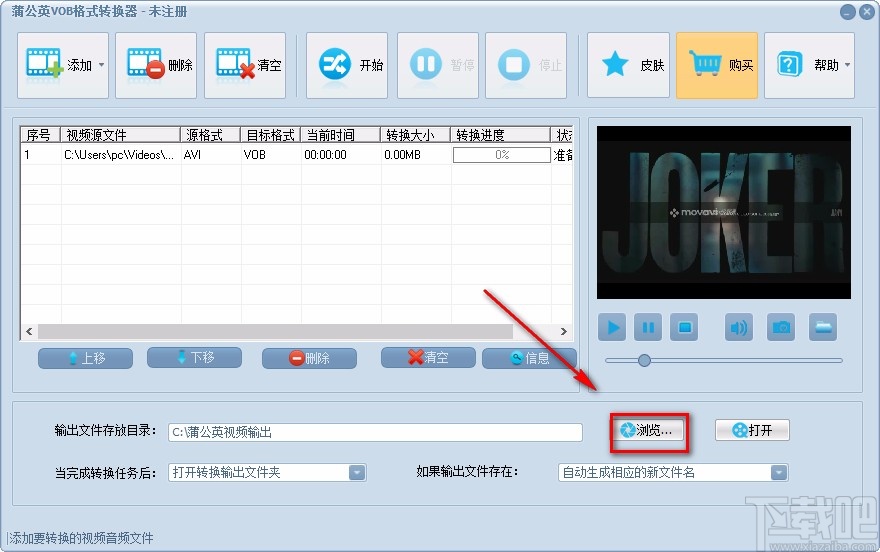Take a snapshot with the camera icon
Screen dimensions: 880x552
tap(781, 327)
